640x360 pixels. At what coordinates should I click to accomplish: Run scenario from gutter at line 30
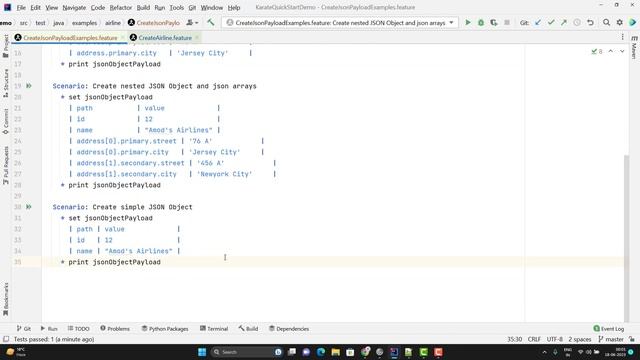tap(29, 207)
